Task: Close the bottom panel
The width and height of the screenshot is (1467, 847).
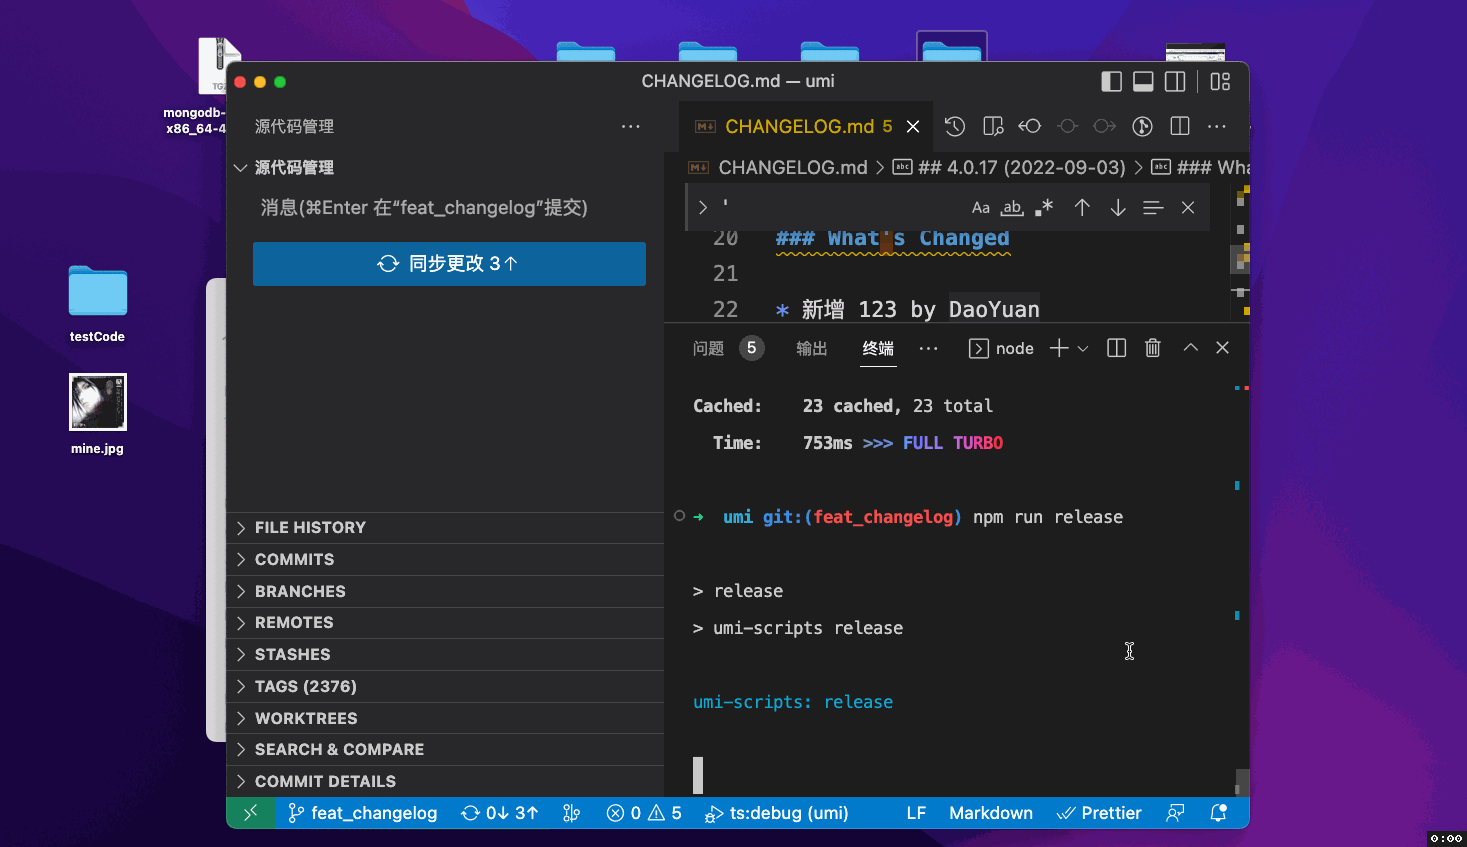Action: [1222, 348]
